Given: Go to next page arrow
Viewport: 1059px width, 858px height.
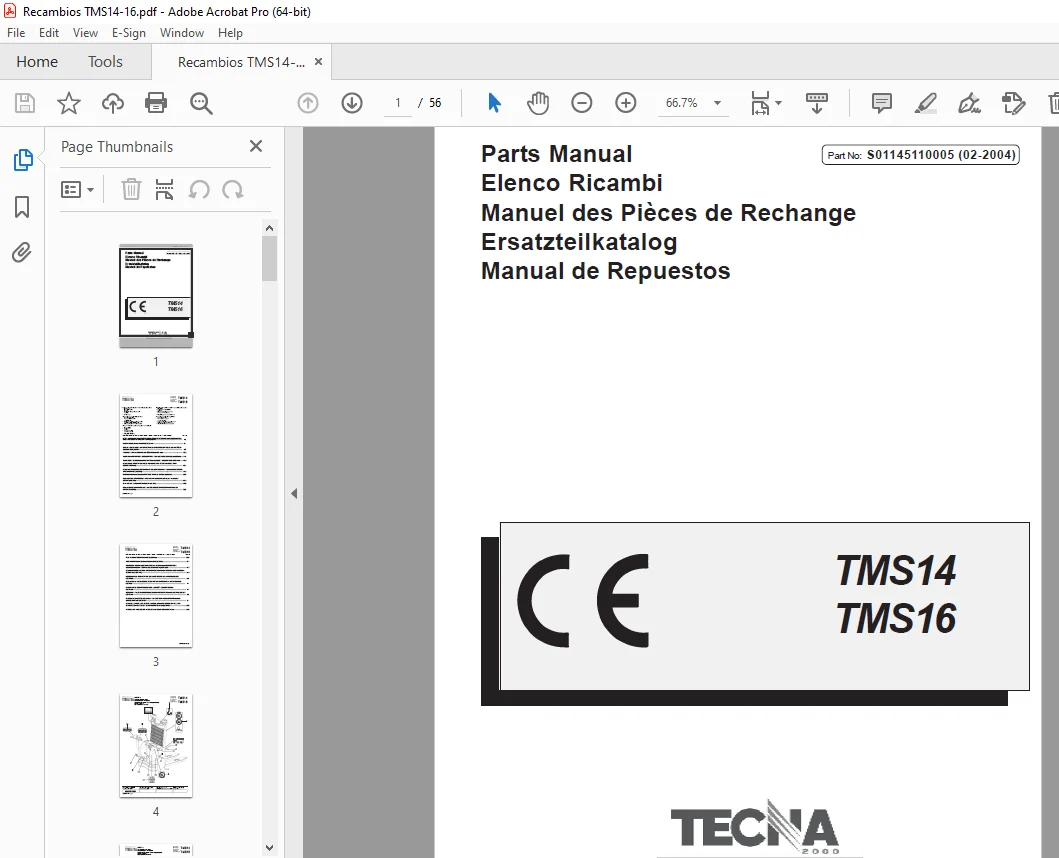Looking at the screenshot, I should (352, 103).
